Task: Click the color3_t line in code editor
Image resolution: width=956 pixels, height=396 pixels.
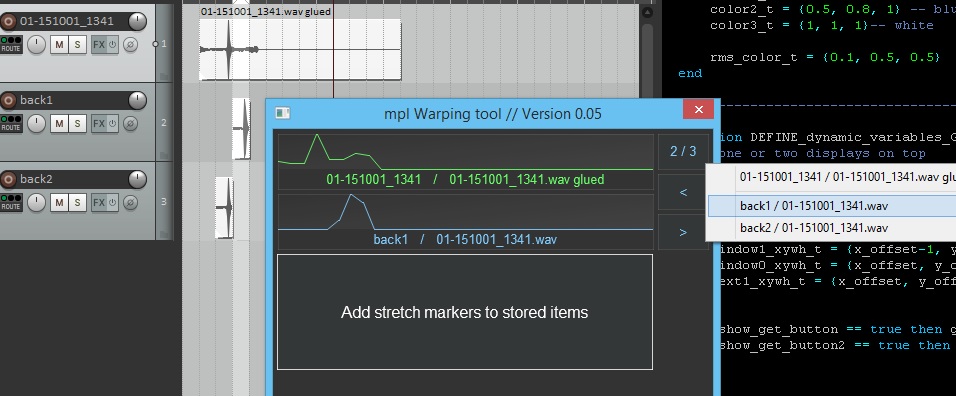Action: (x=821, y=26)
